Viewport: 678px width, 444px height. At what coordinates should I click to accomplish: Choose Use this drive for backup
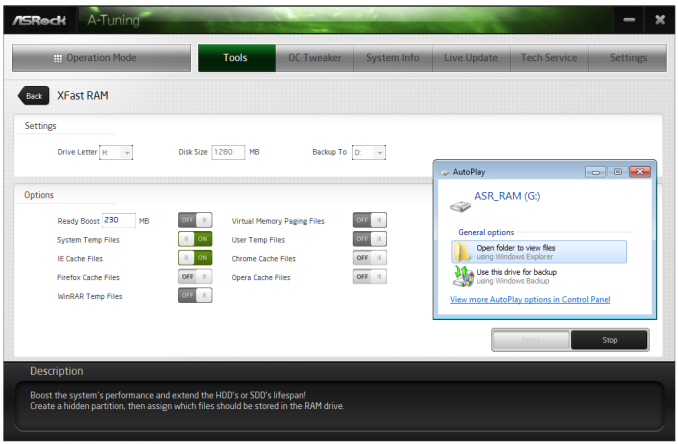[539, 276]
